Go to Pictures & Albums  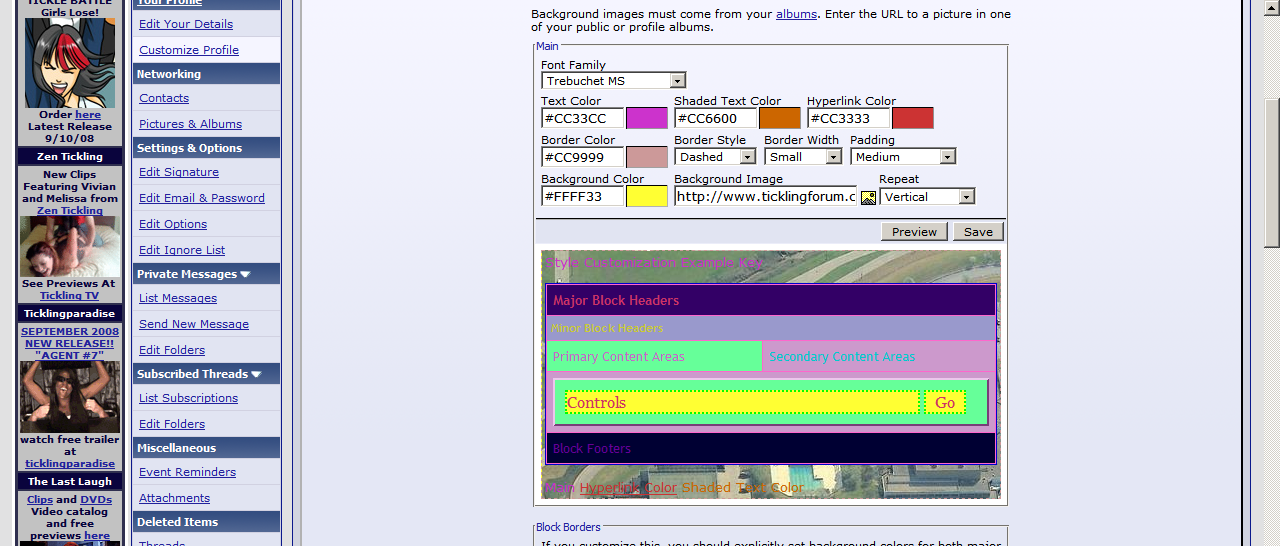(x=190, y=124)
